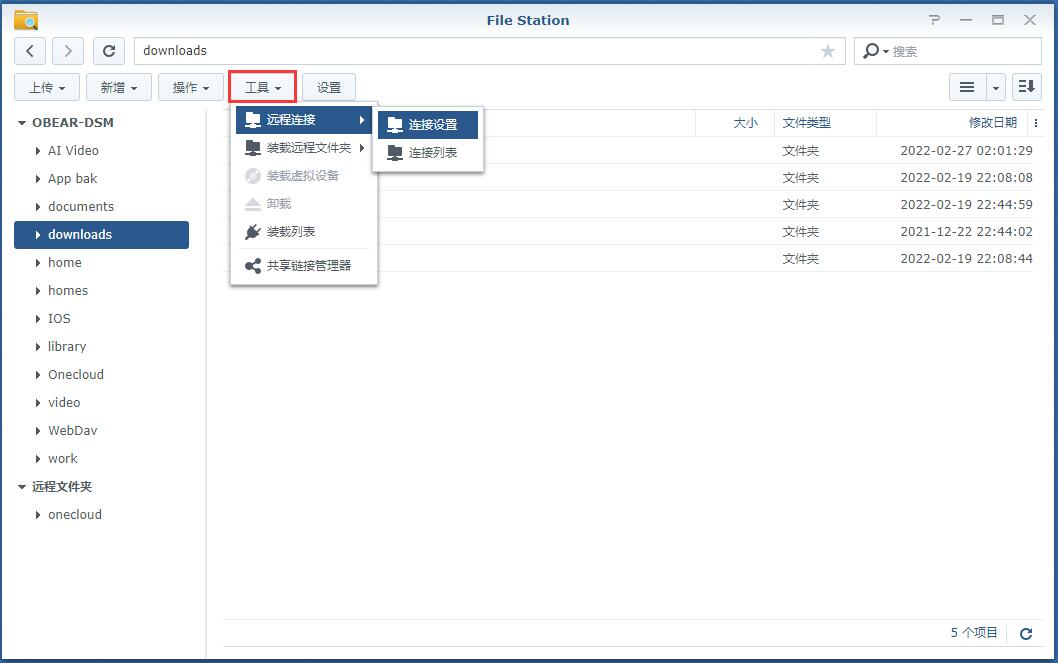Open the 新增 dropdown menu

[118, 87]
